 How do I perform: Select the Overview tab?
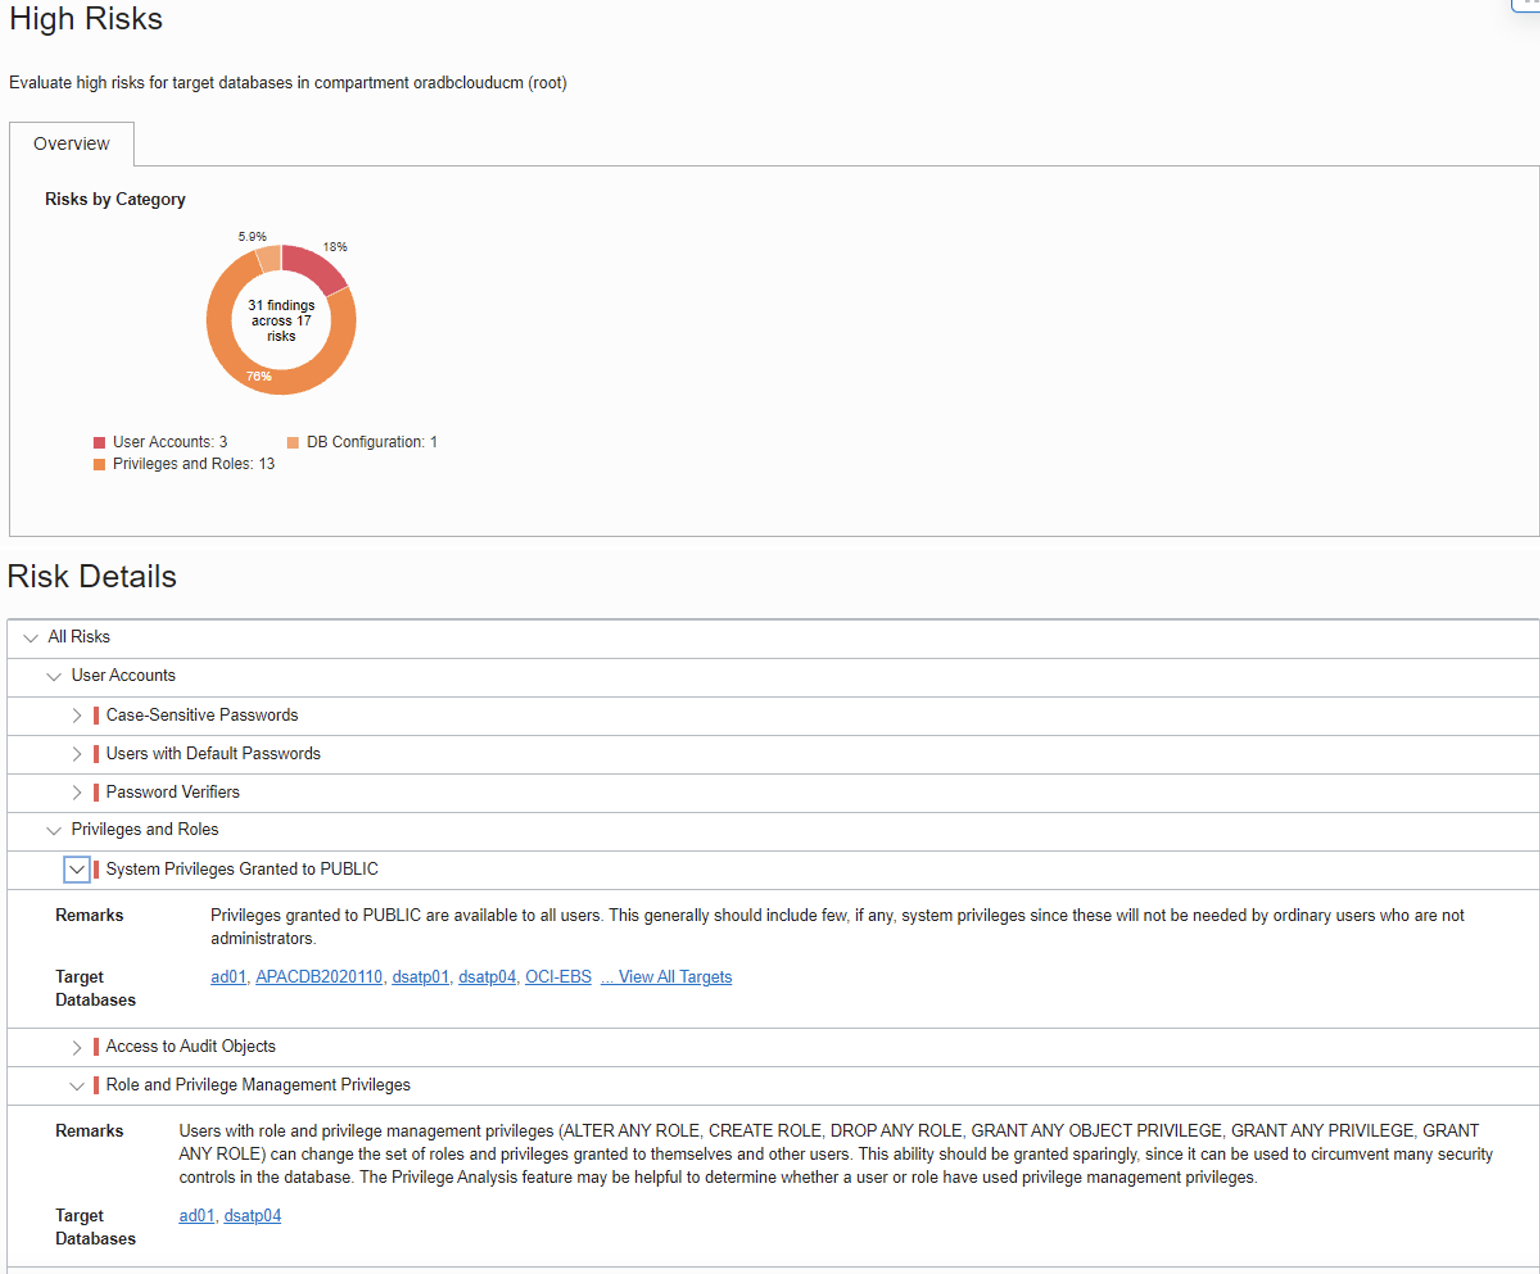point(71,144)
